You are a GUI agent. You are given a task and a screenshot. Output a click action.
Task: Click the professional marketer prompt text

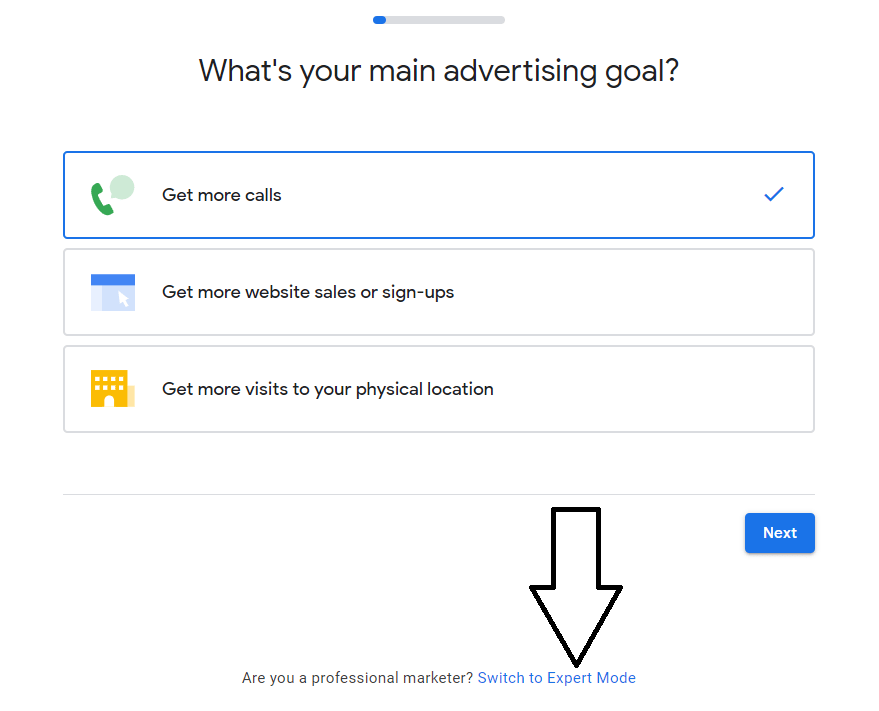(357, 677)
